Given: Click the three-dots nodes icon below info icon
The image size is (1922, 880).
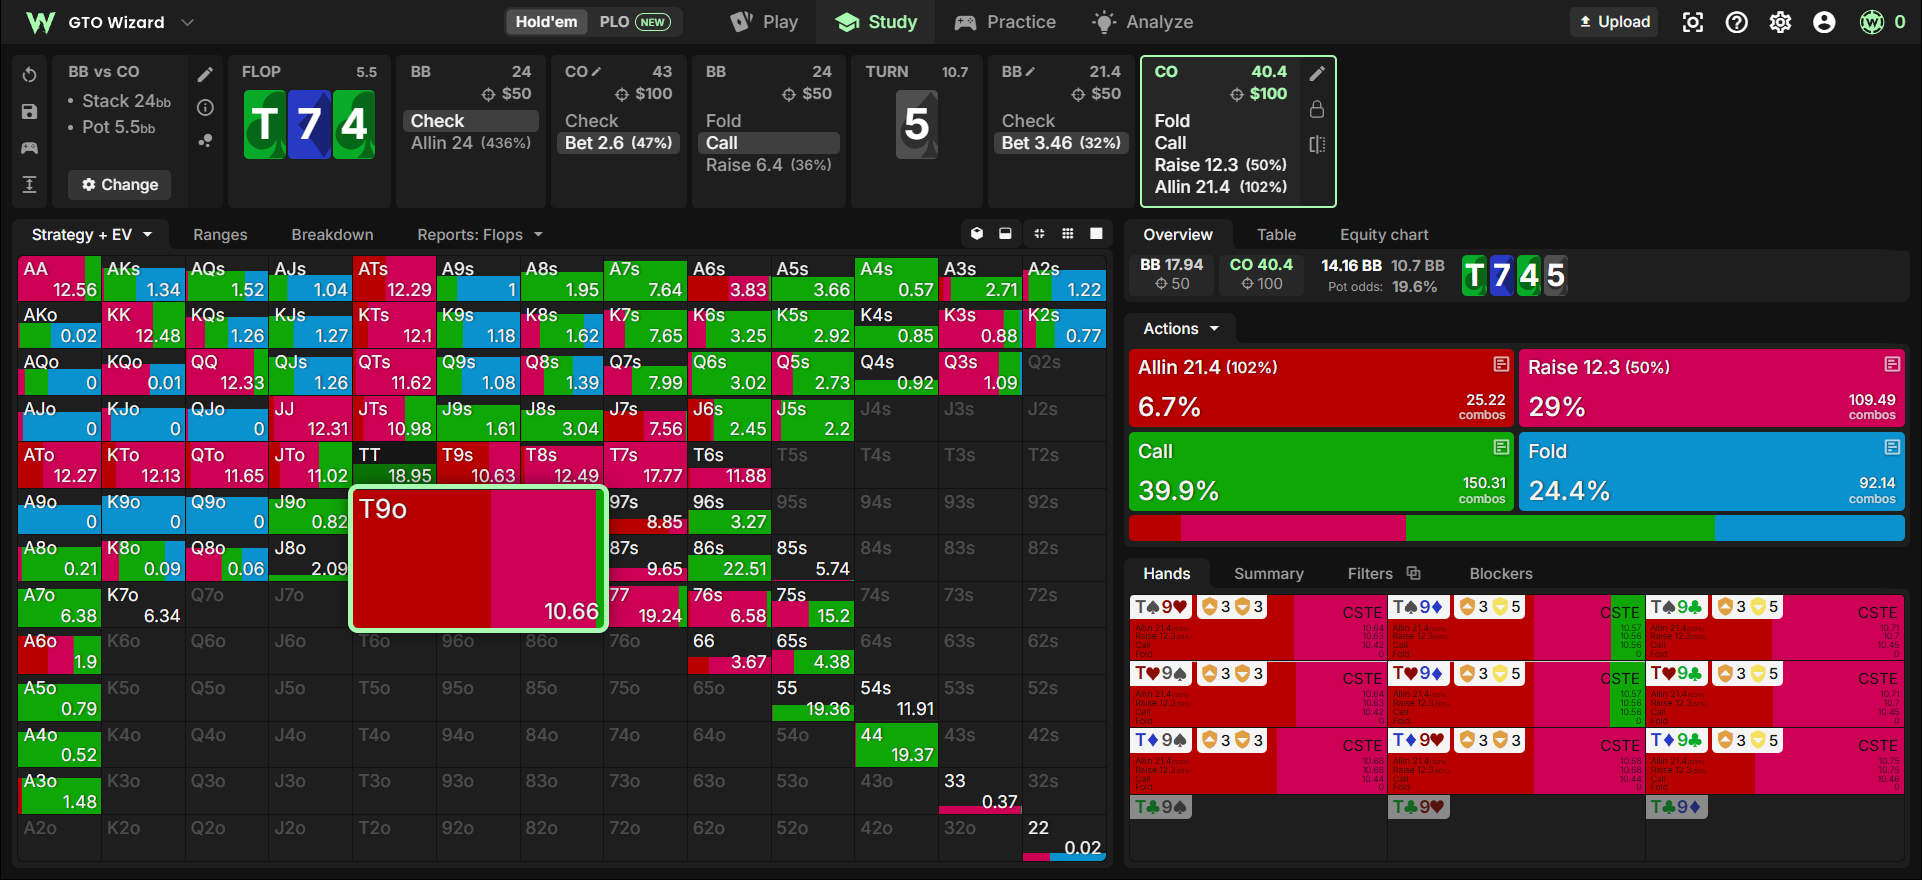Looking at the screenshot, I should 205,141.
